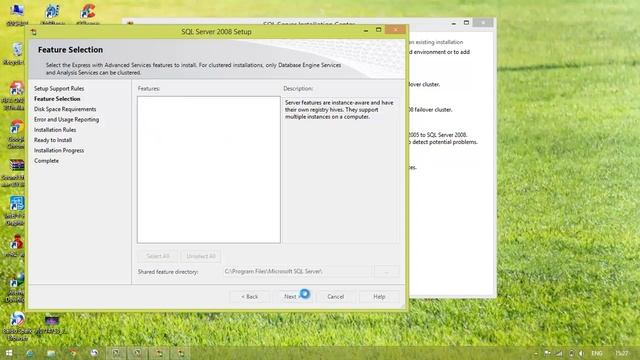This screenshot has width=640, height=360.
Task: Minimize the SQL Server 2008 Setup window
Action: [x=366, y=30]
